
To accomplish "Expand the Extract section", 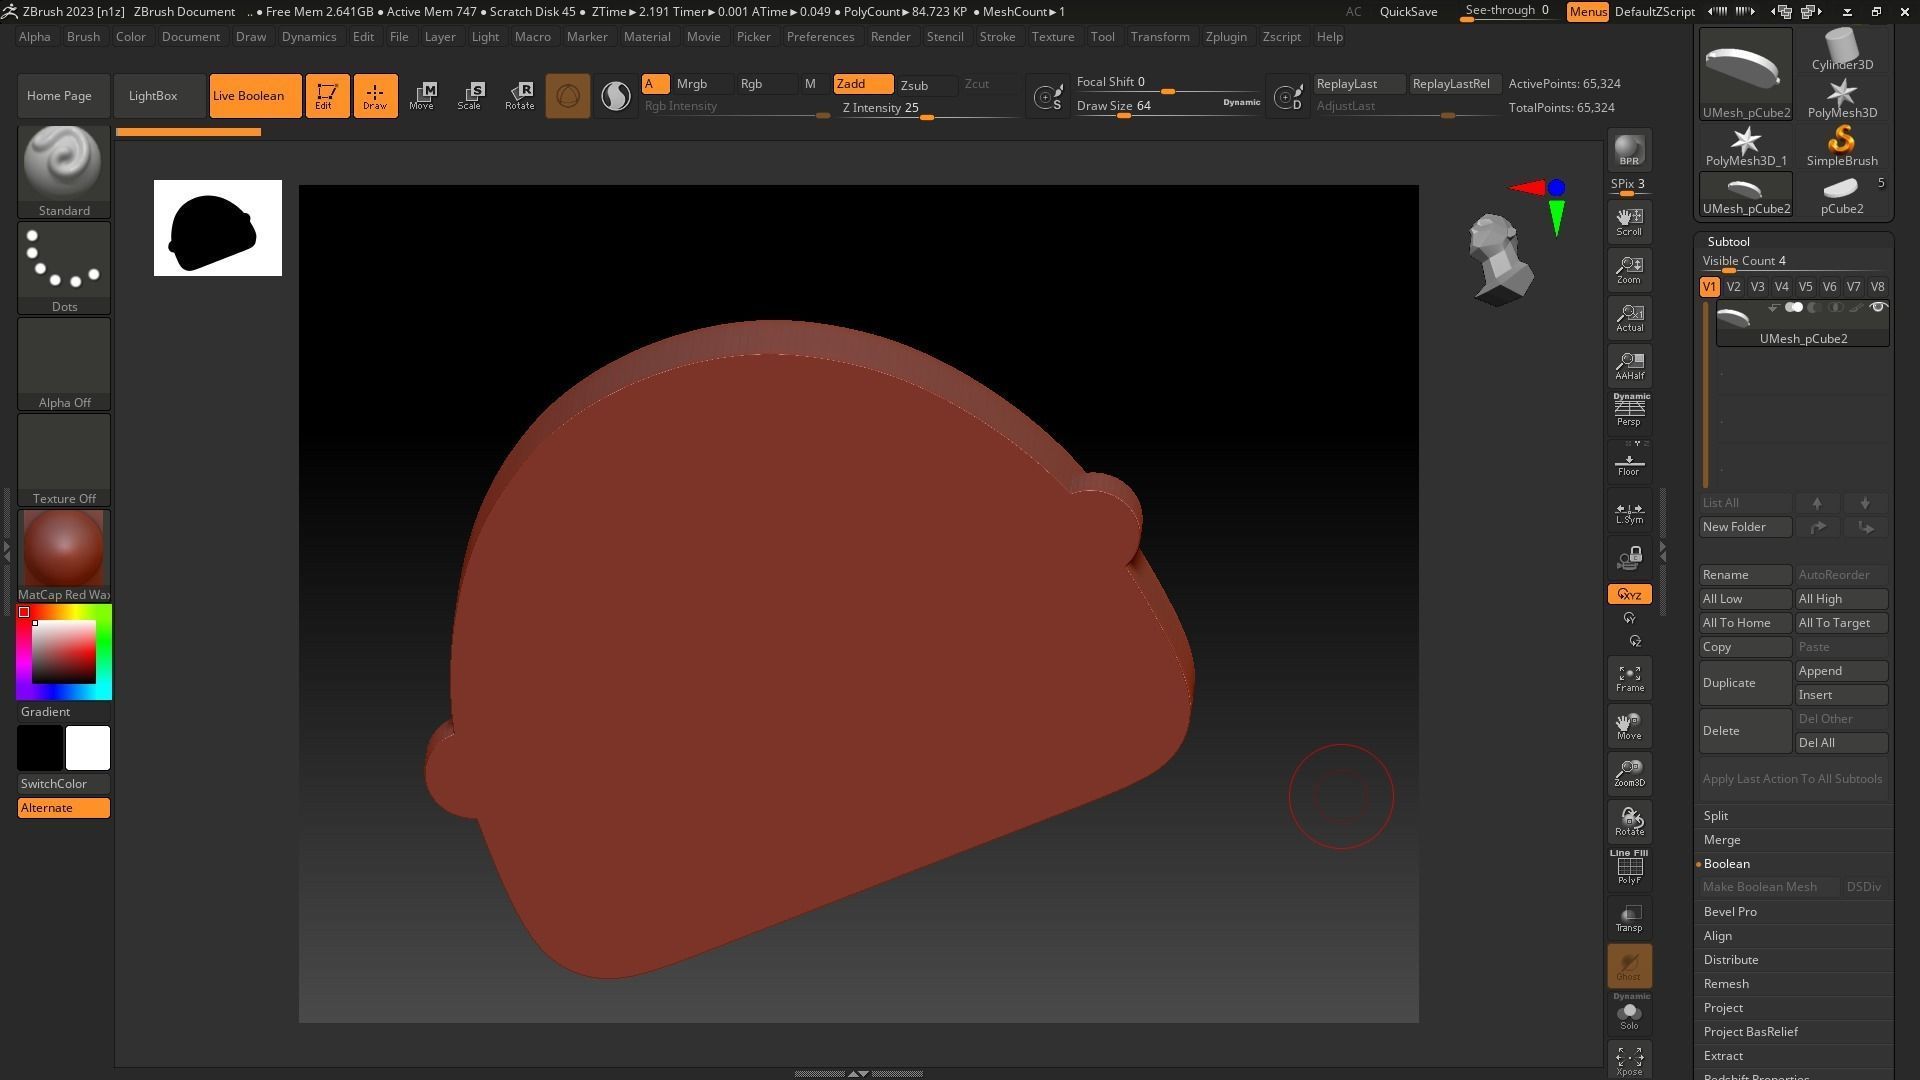I will point(1723,1056).
